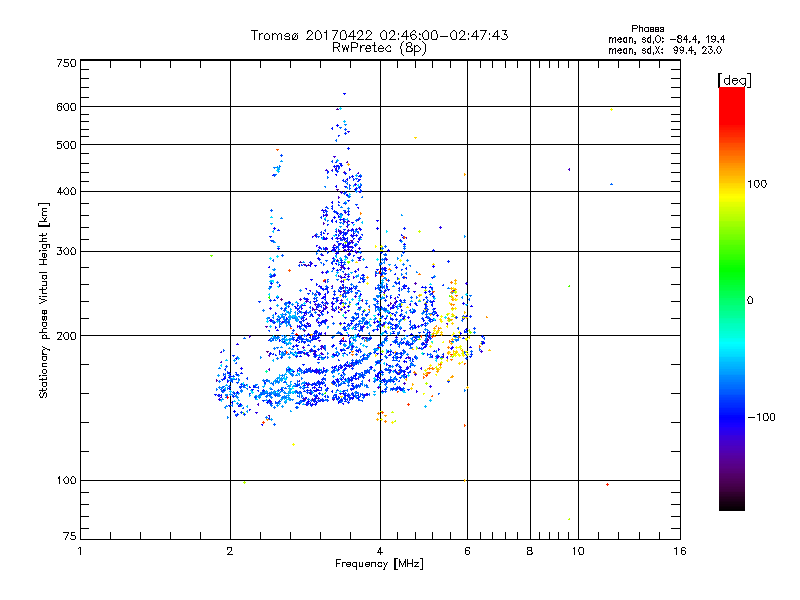Click the '[deg]' colorbar unit label
Image resolution: width=800 pixels, height=600 pixels.
coord(734,80)
